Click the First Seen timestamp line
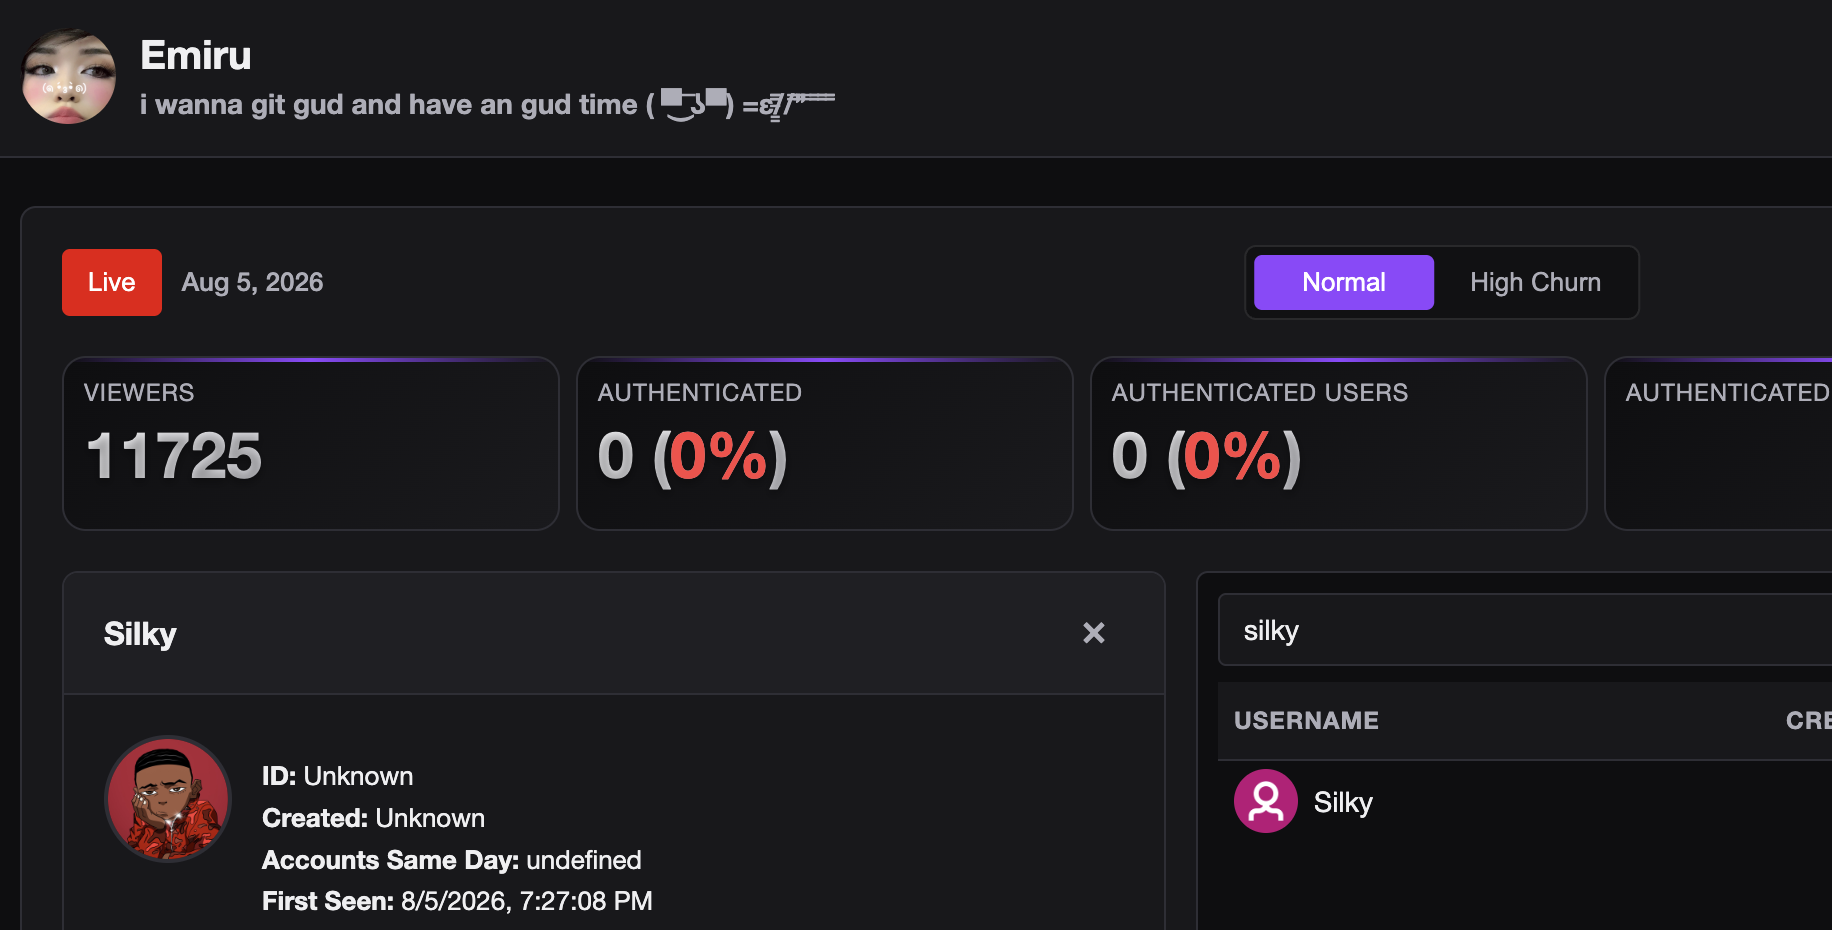This screenshot has width=1832, height=930. pos(457,901)
